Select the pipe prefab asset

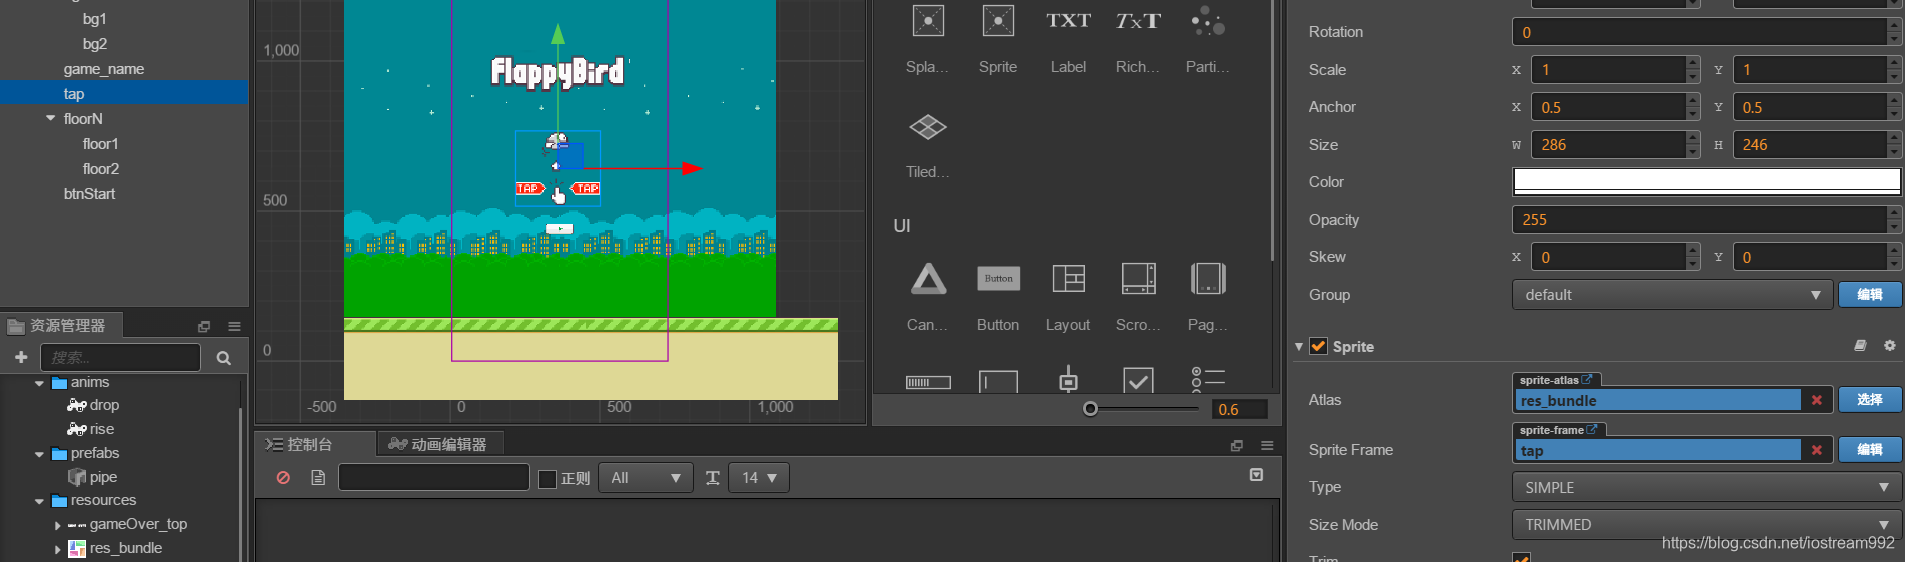pyautogui.click(x=103, y=477)
